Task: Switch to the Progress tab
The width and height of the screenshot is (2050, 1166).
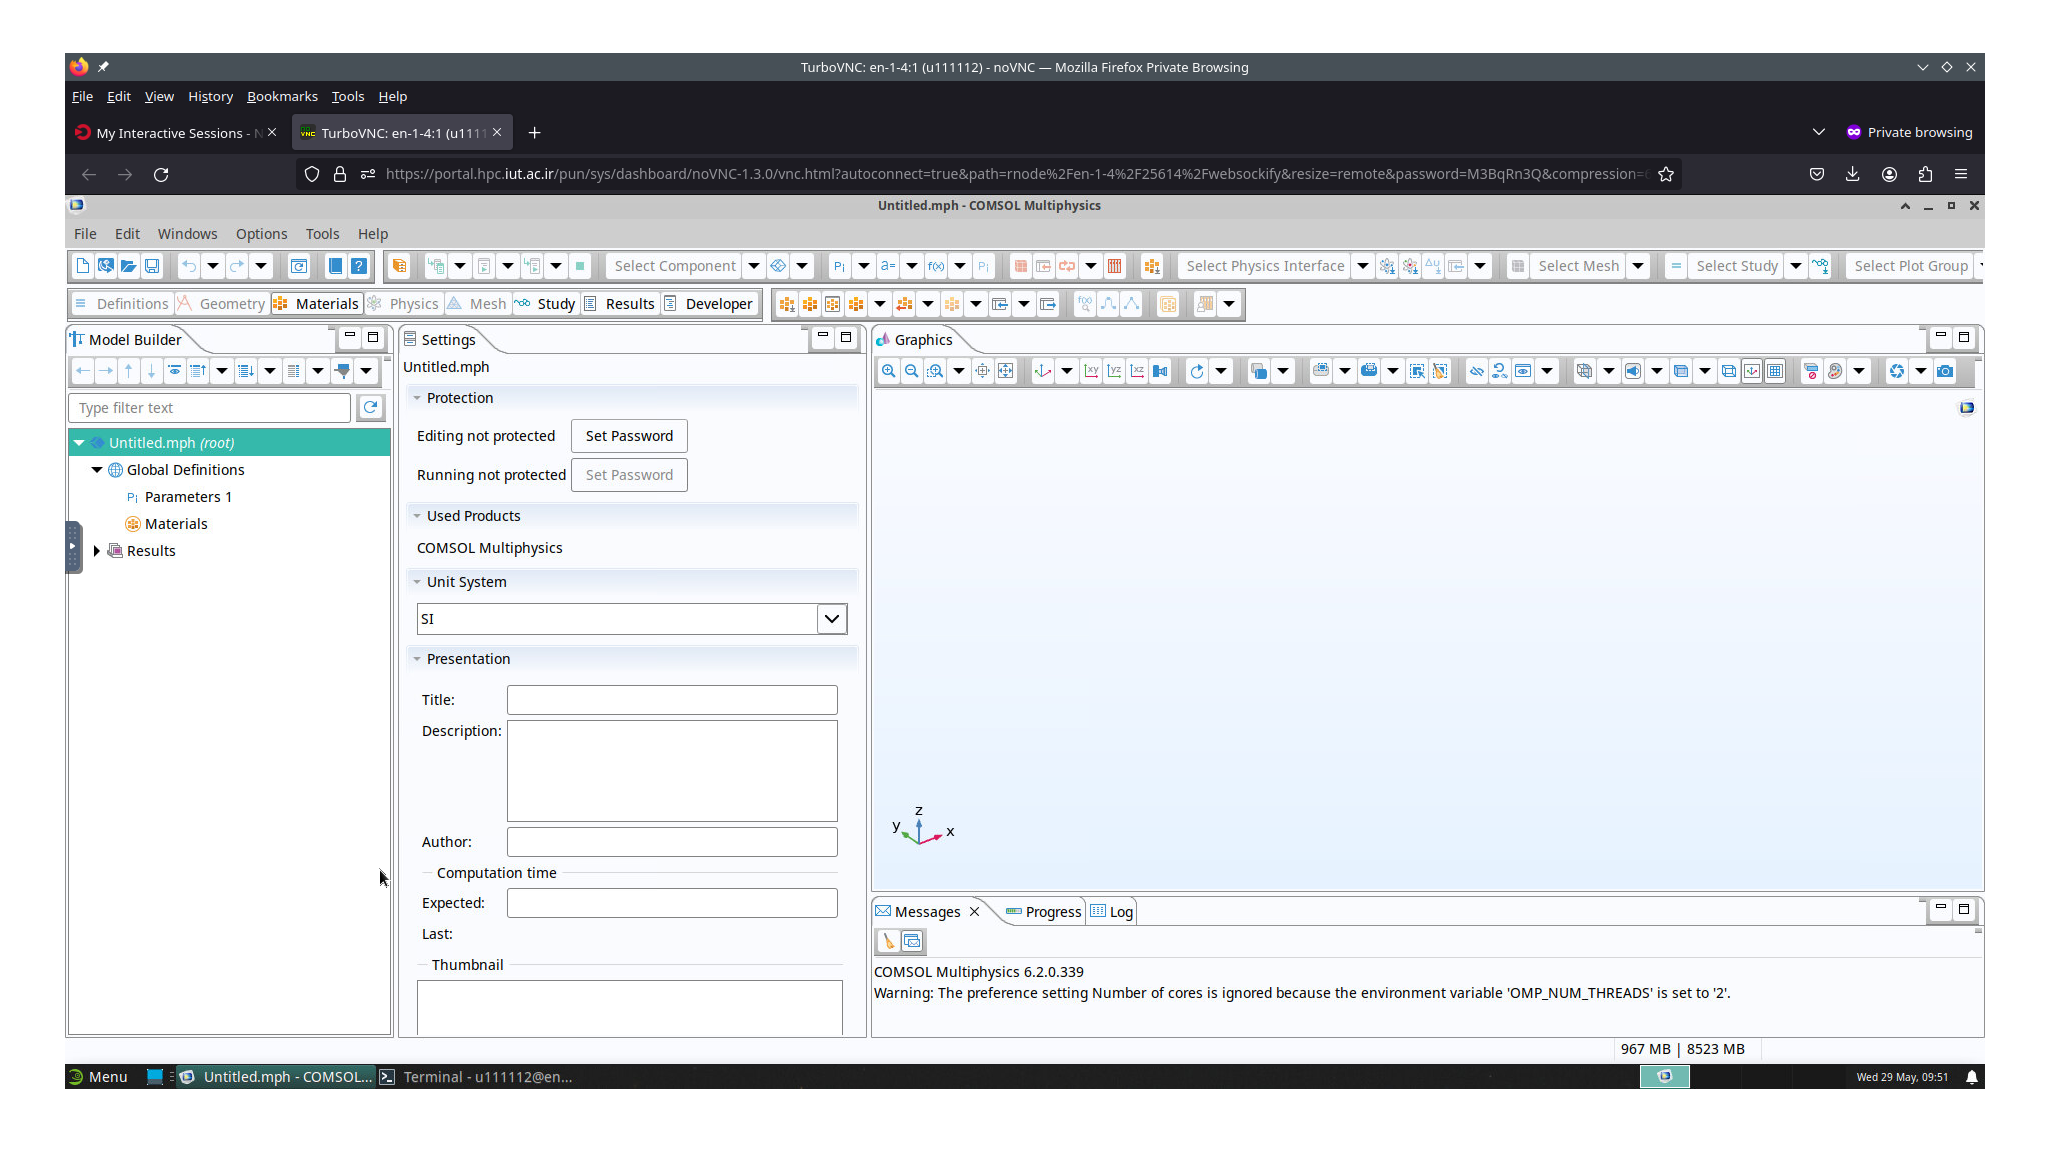Action: pos(1043,912)
